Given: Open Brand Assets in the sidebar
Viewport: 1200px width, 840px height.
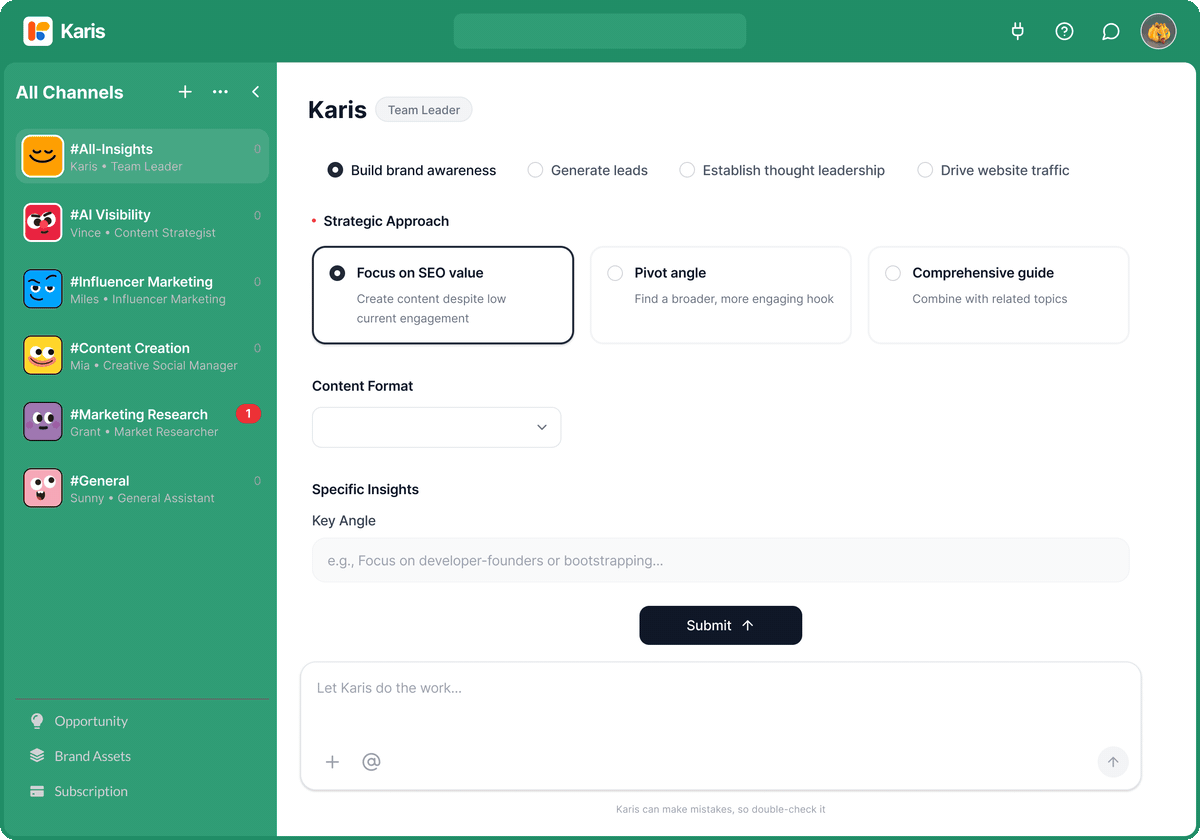Looking at the screenshot, I should pyautogui.click(x=93, y=756).
